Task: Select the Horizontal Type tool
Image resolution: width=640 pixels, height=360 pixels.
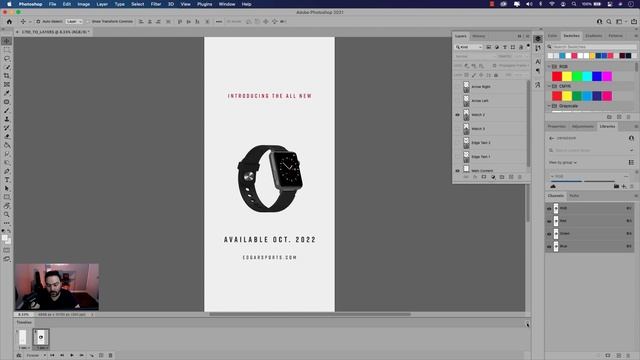Action: coord(7,180)
